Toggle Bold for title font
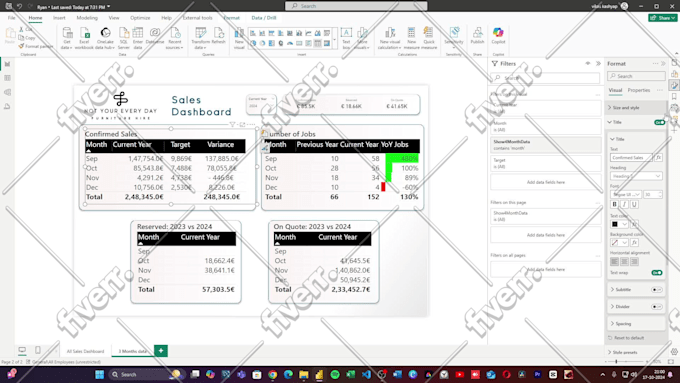 [615, 204]
